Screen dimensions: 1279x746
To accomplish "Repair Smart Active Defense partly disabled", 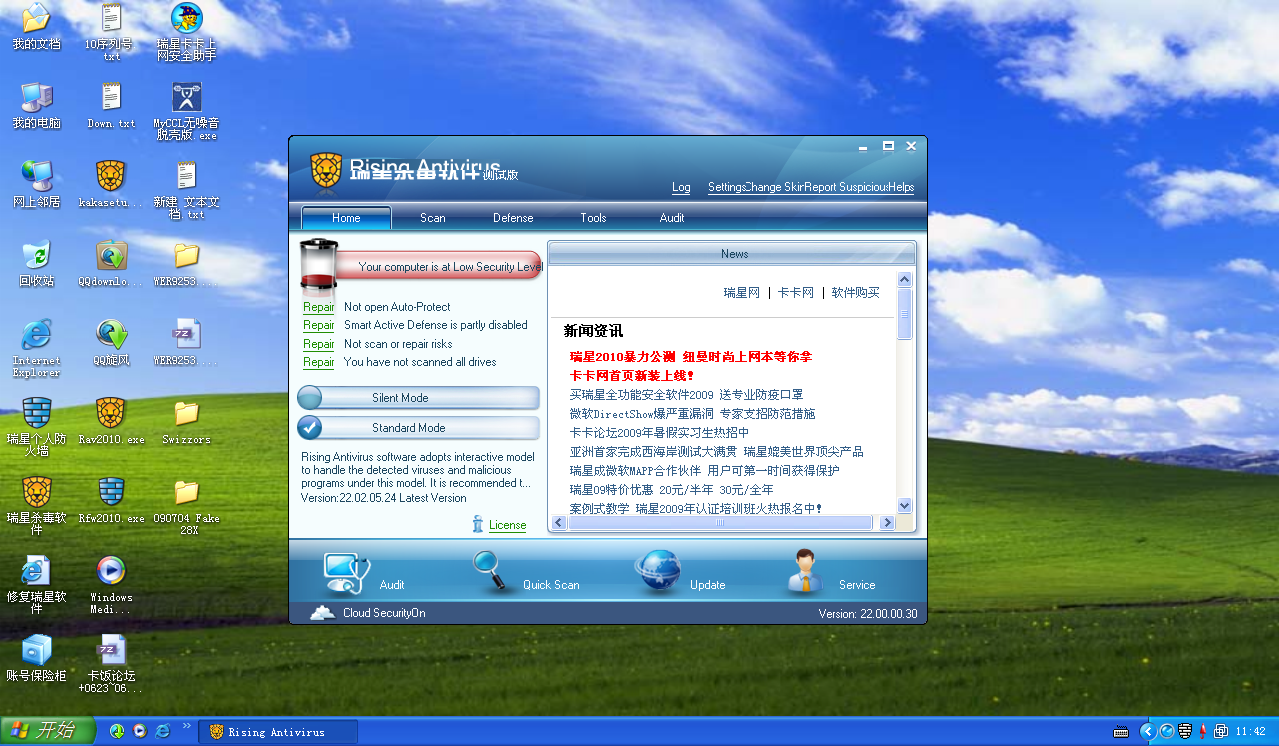I will coord(319,325).
